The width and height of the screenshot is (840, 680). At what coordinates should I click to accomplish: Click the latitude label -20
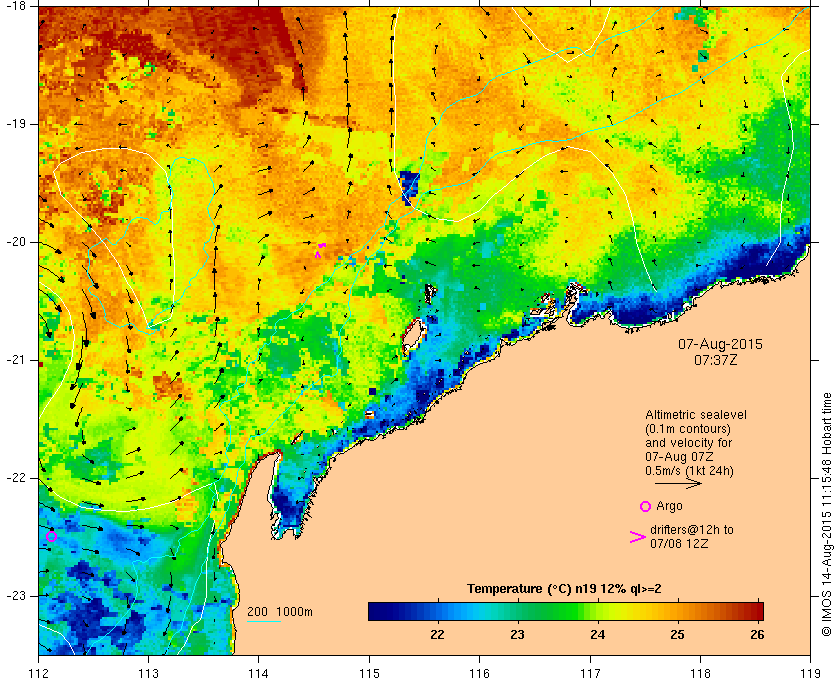(x=14, y=242)
